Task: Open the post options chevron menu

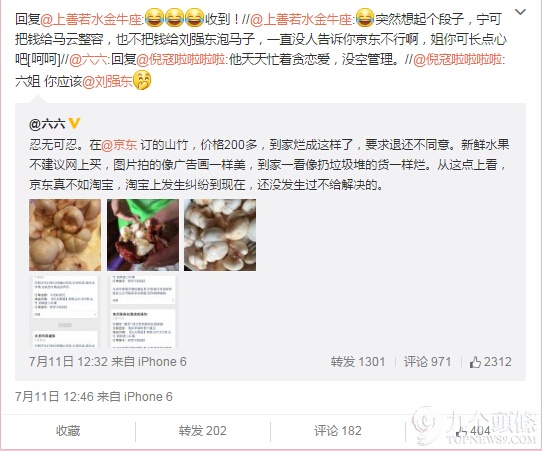Action: point(520,12)
